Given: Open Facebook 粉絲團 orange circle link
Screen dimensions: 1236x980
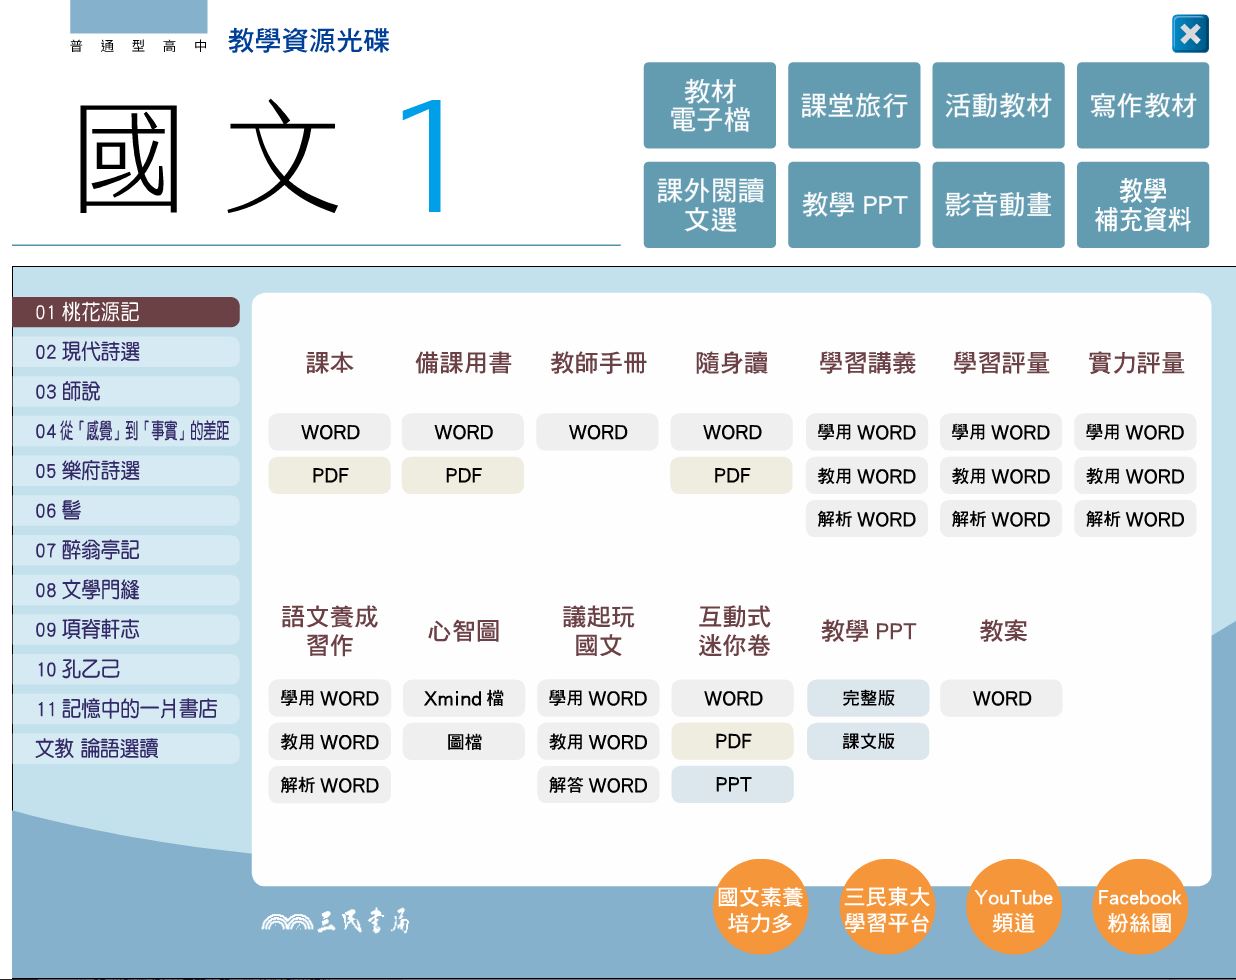Looking at the screenshot, I should (1139, 909).
